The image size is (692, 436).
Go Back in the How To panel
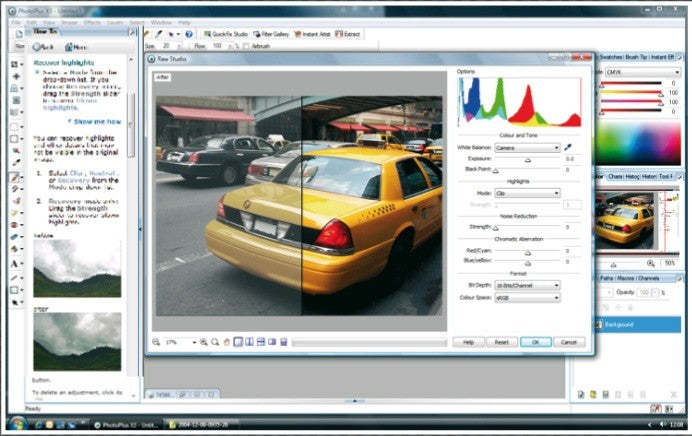[x=43, y=47]
